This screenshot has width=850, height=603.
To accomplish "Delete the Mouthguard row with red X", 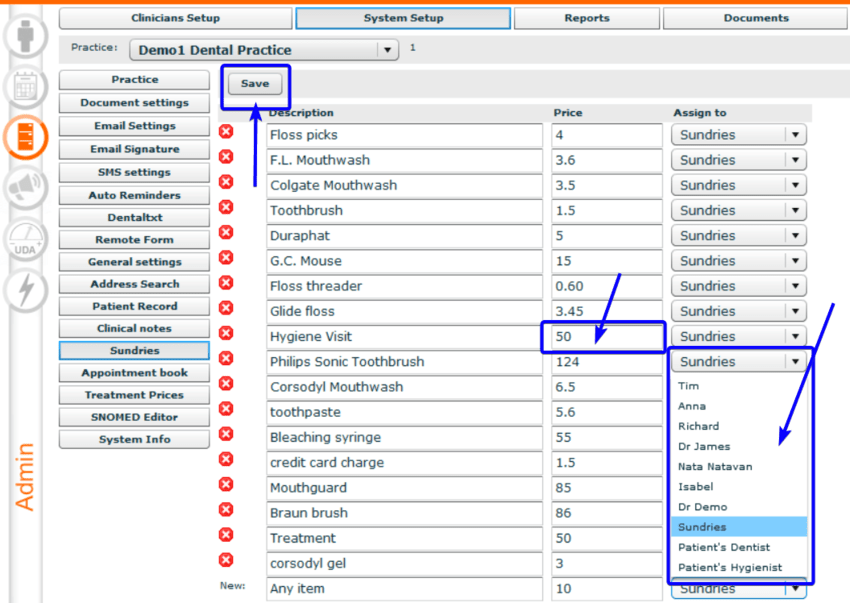I will click(x=226, y=484).
